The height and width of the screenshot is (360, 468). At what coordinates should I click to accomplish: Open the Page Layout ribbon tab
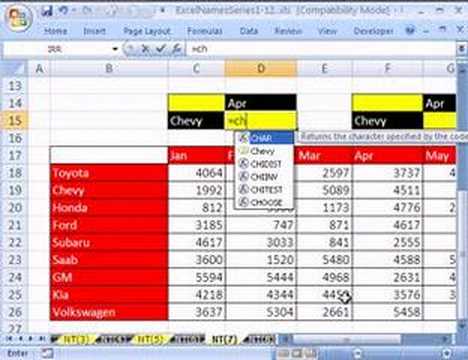pos(147,31)
